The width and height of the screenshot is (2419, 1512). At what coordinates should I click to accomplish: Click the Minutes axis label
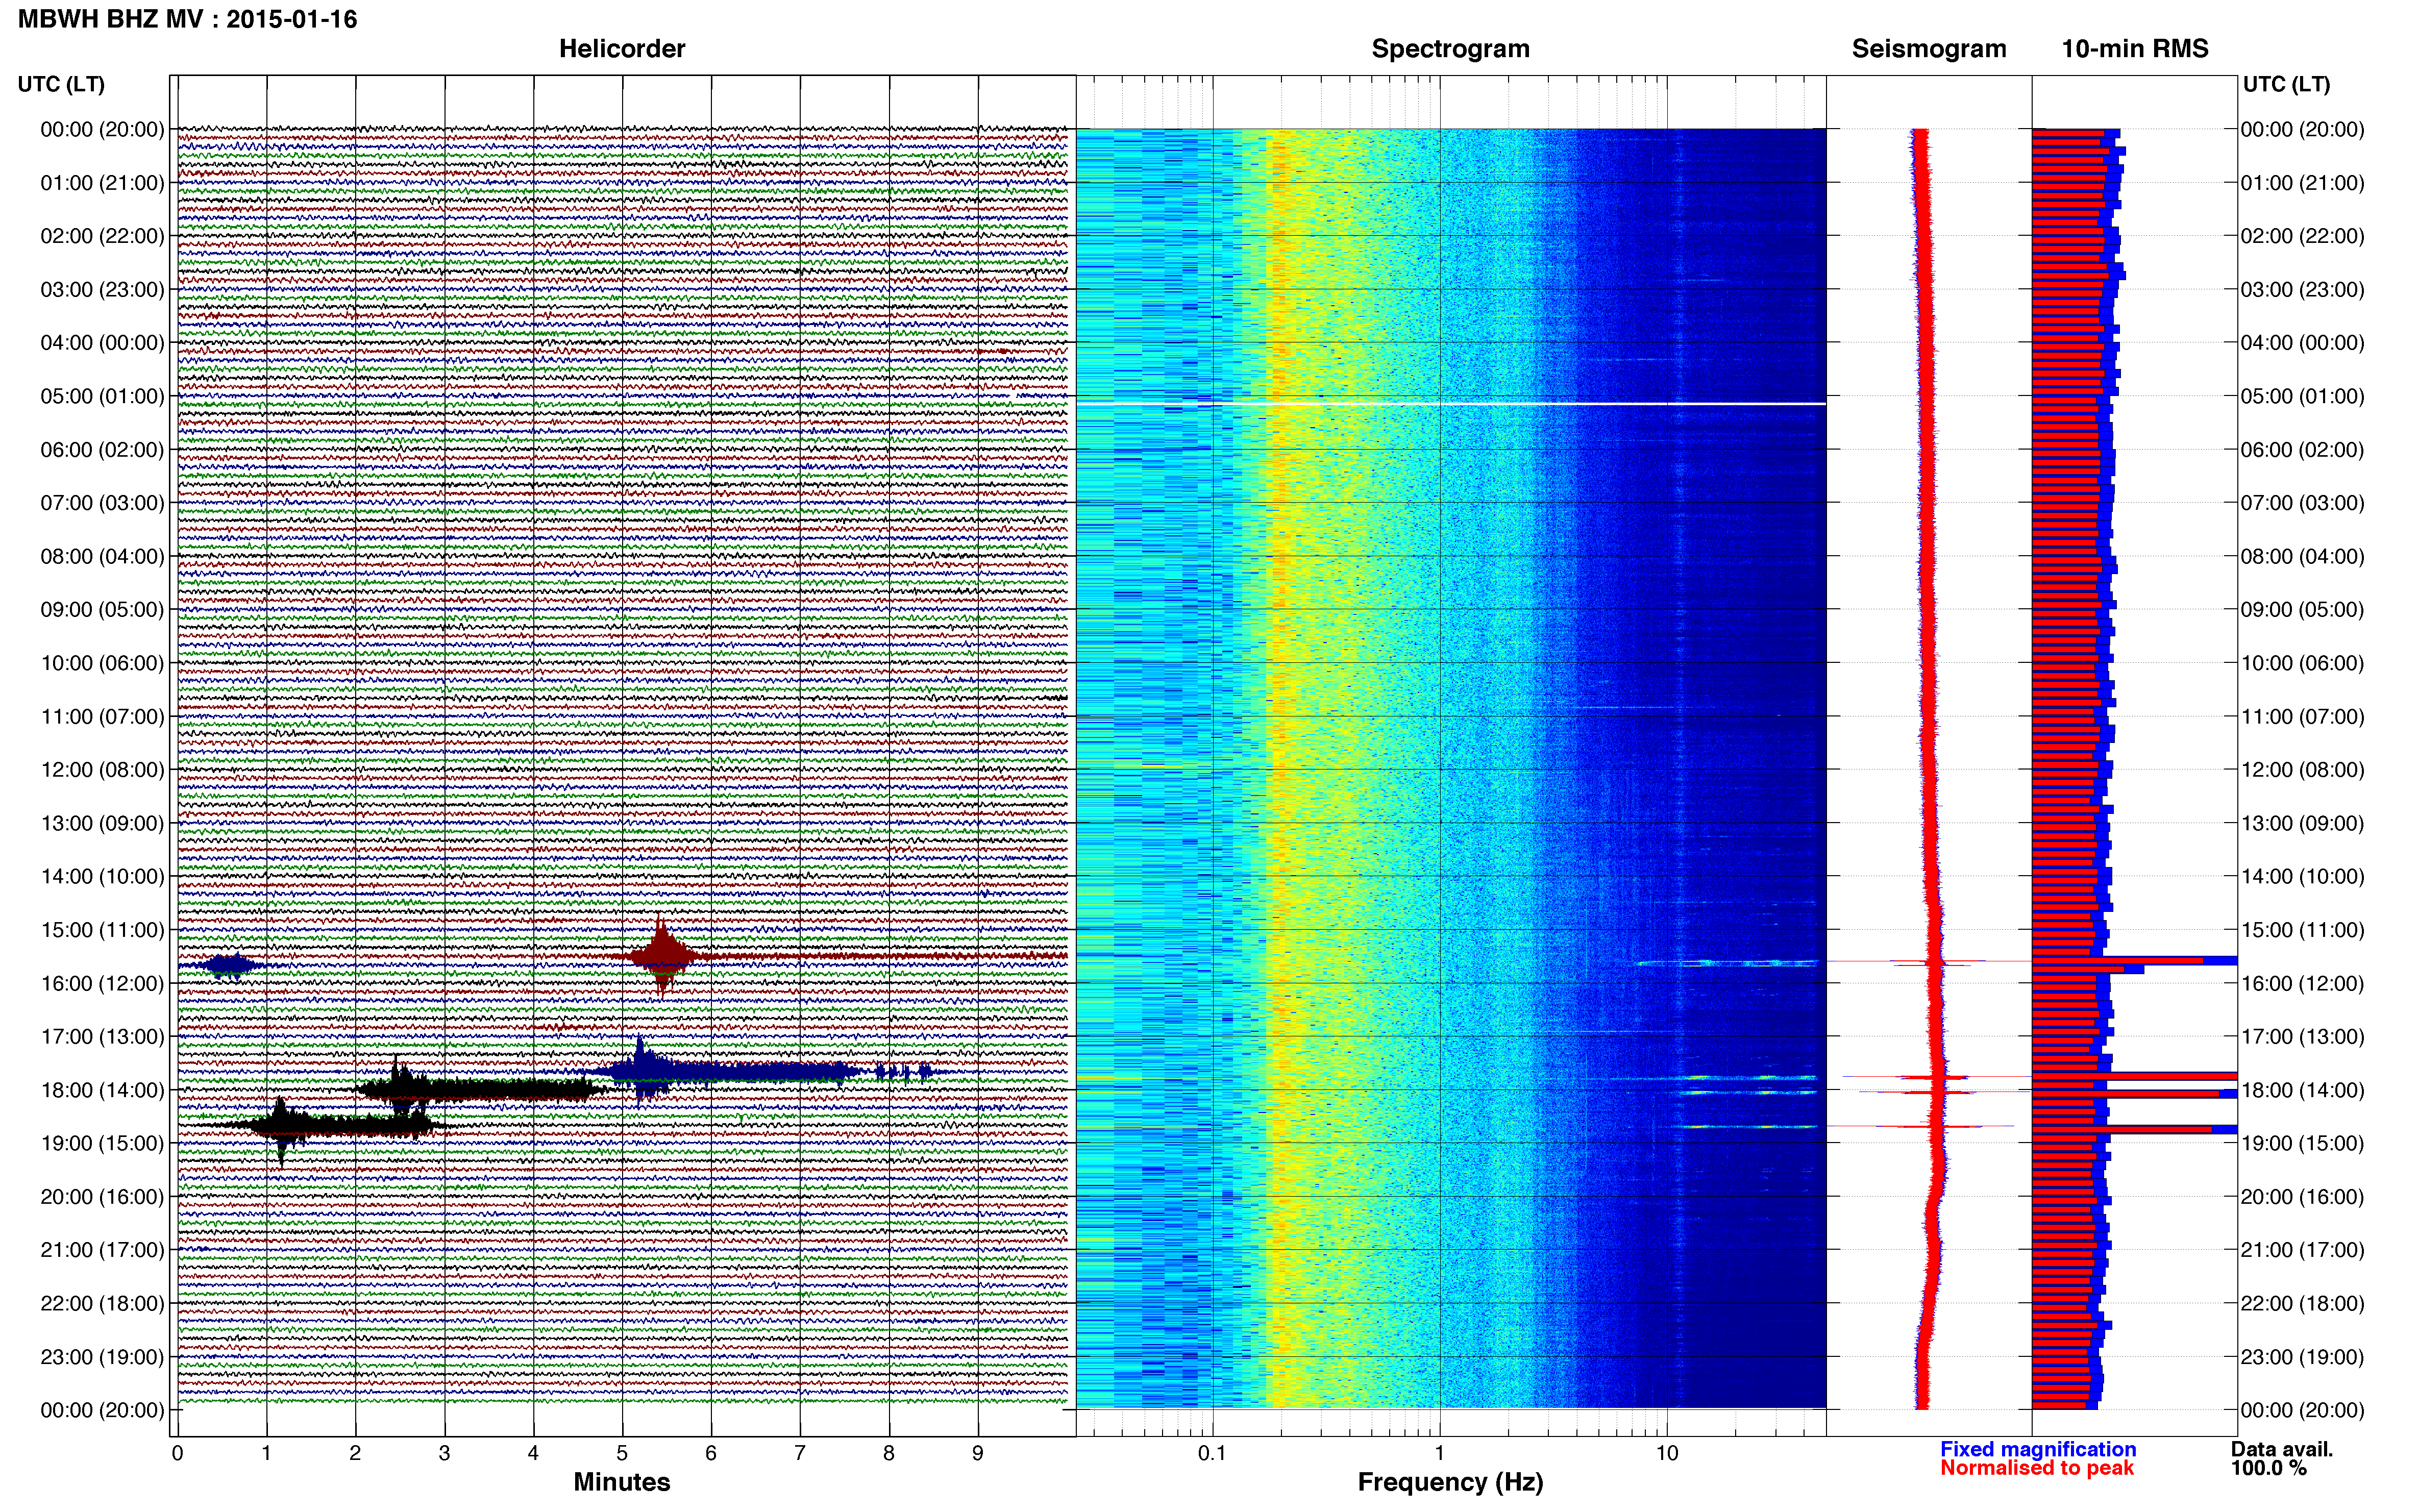pos(621,1482)
